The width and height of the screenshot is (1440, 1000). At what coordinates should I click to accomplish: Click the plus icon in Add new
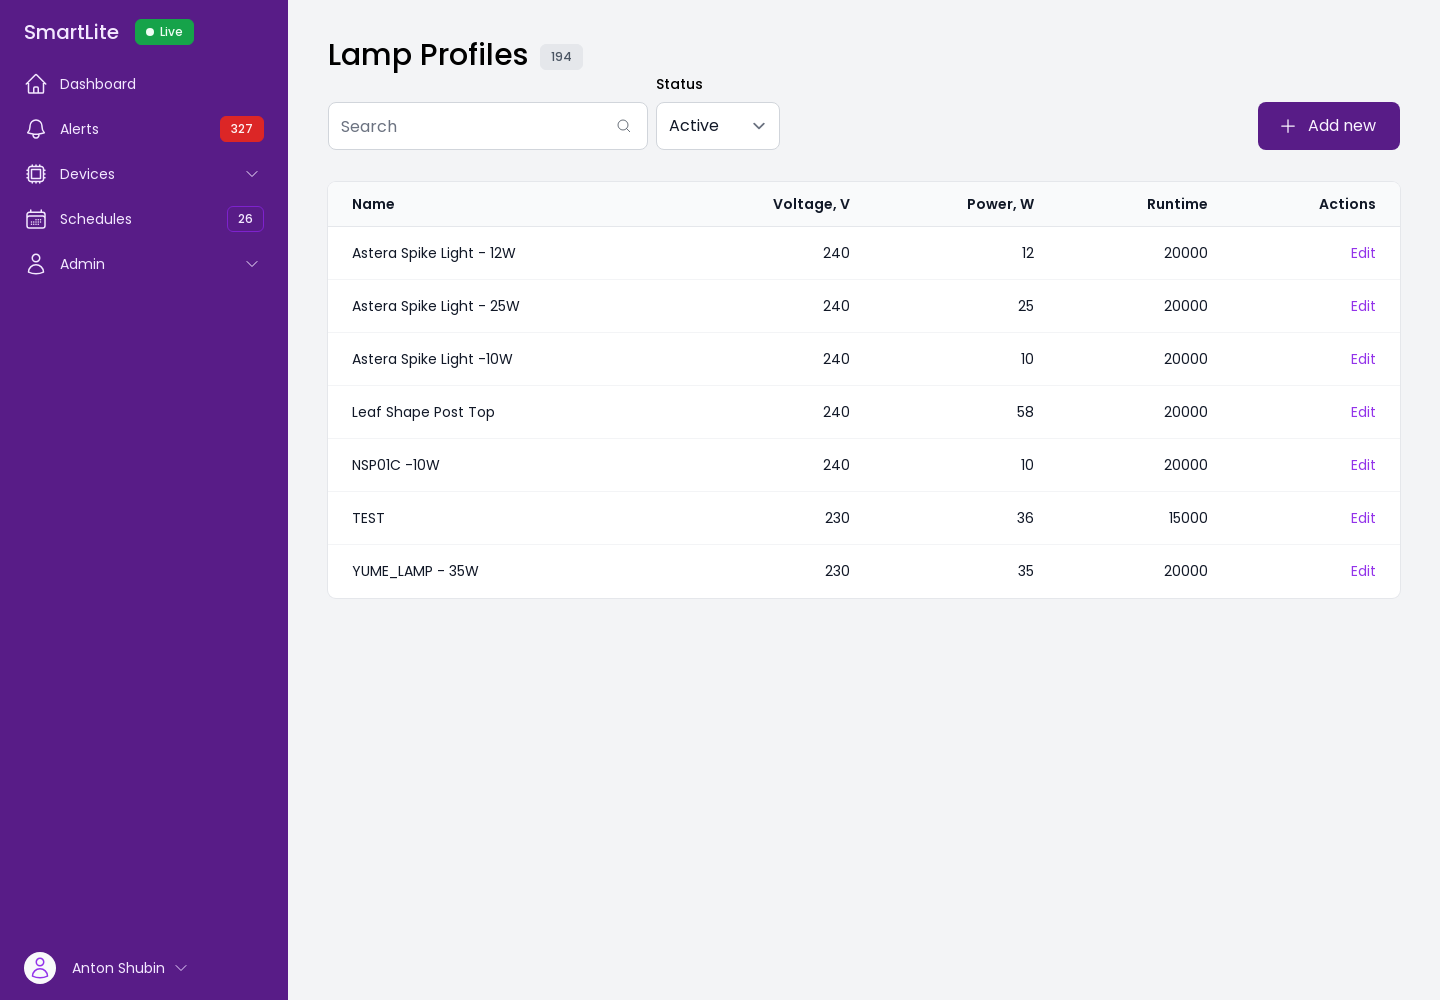(x=1288, y=126)
